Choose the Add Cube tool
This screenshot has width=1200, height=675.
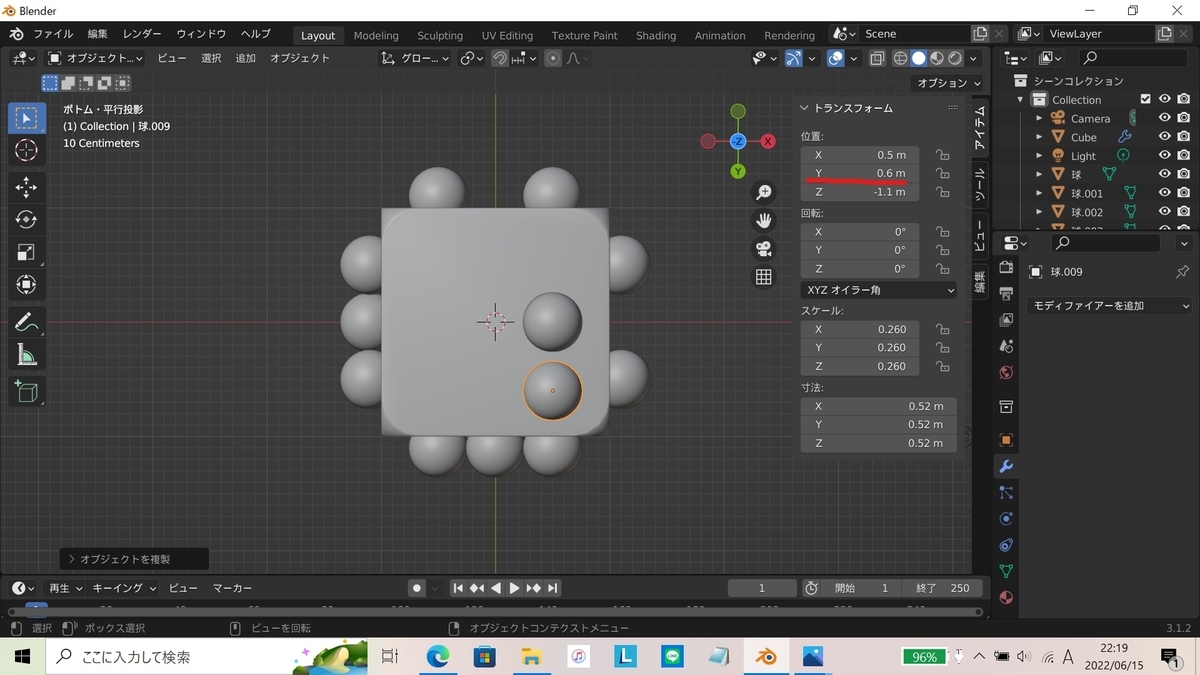click(x=27, y=391)
